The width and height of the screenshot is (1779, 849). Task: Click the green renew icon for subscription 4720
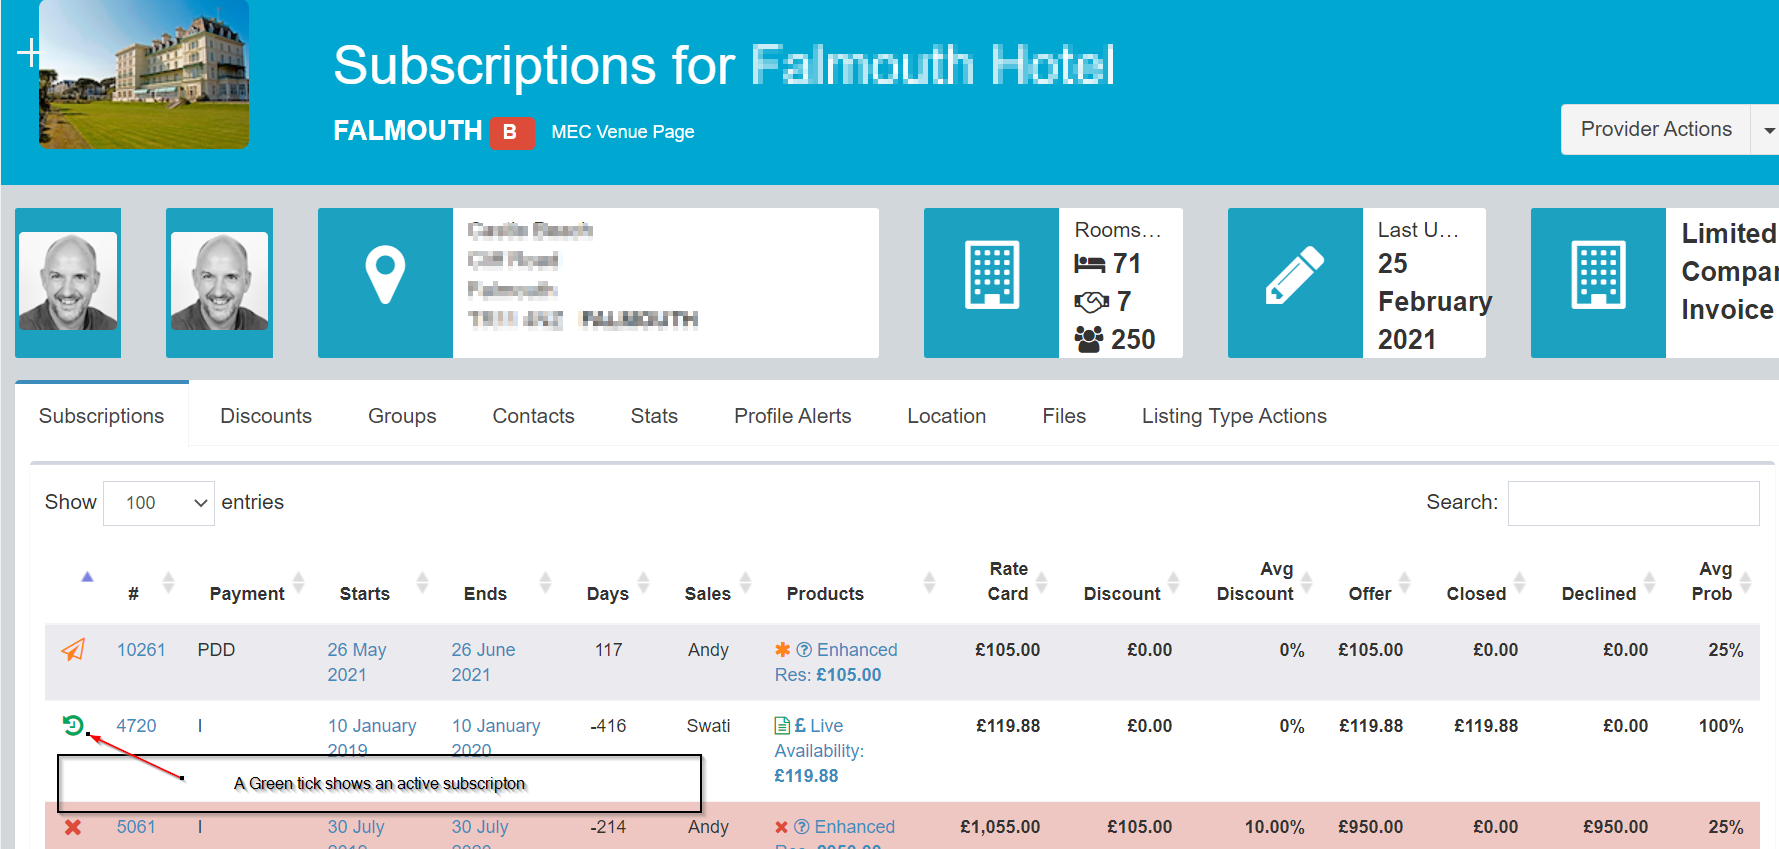73,725
